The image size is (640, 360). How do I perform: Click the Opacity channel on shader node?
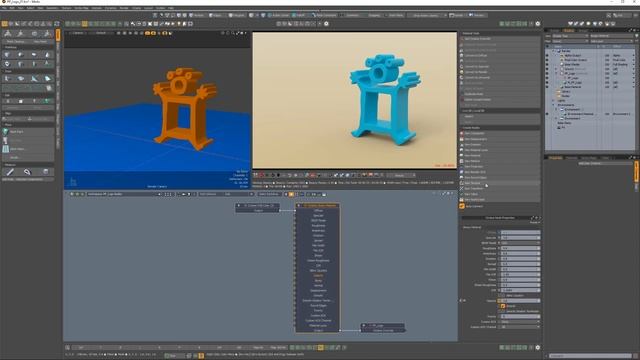click(x=318, y=276)
